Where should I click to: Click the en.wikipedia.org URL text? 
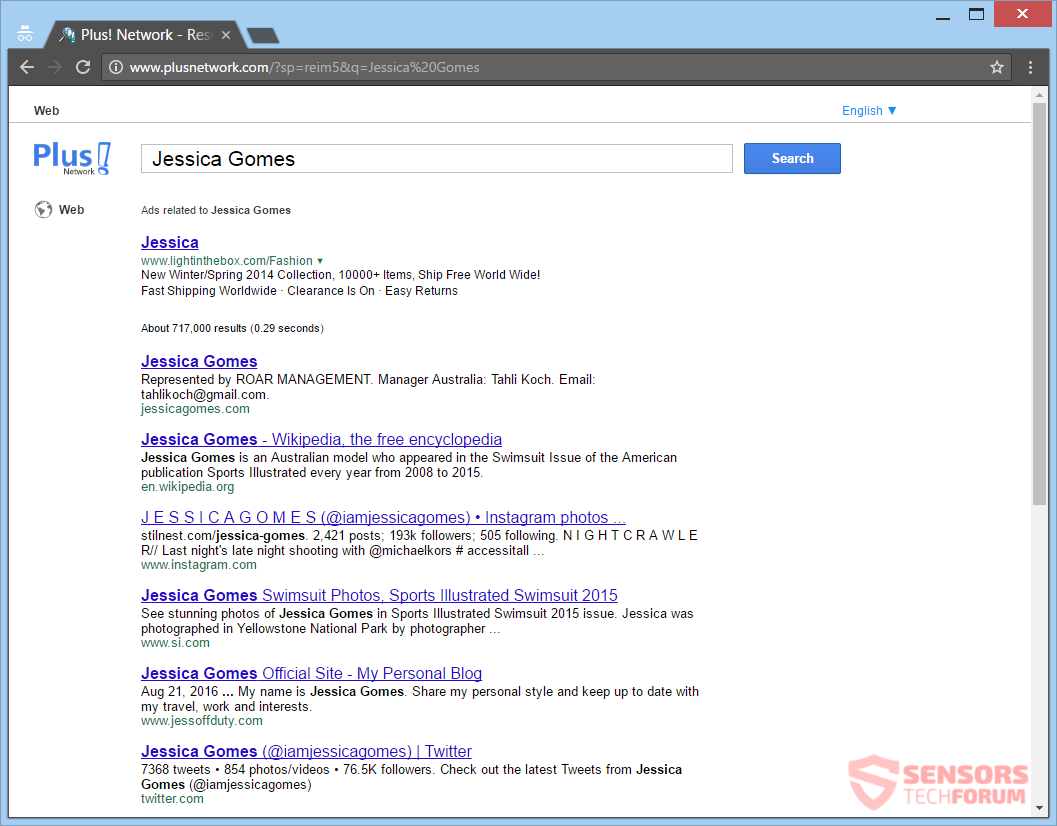pyautogui.click(x=187, y=487)
